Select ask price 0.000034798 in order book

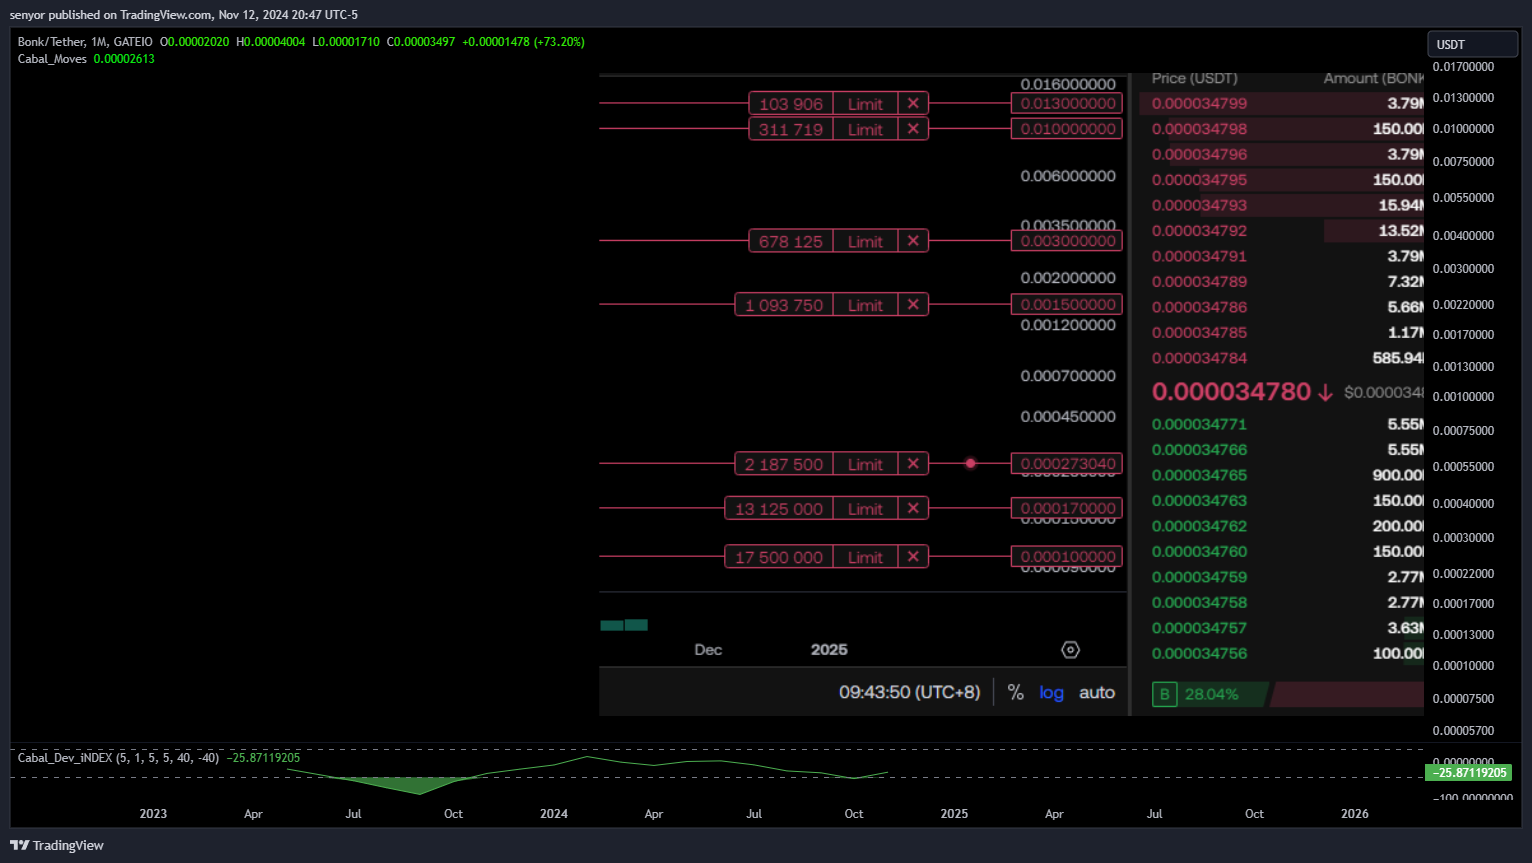(1199, 129)
